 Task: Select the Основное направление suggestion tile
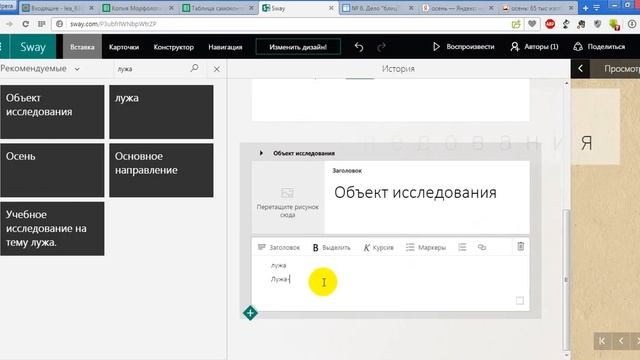[161, 170]
